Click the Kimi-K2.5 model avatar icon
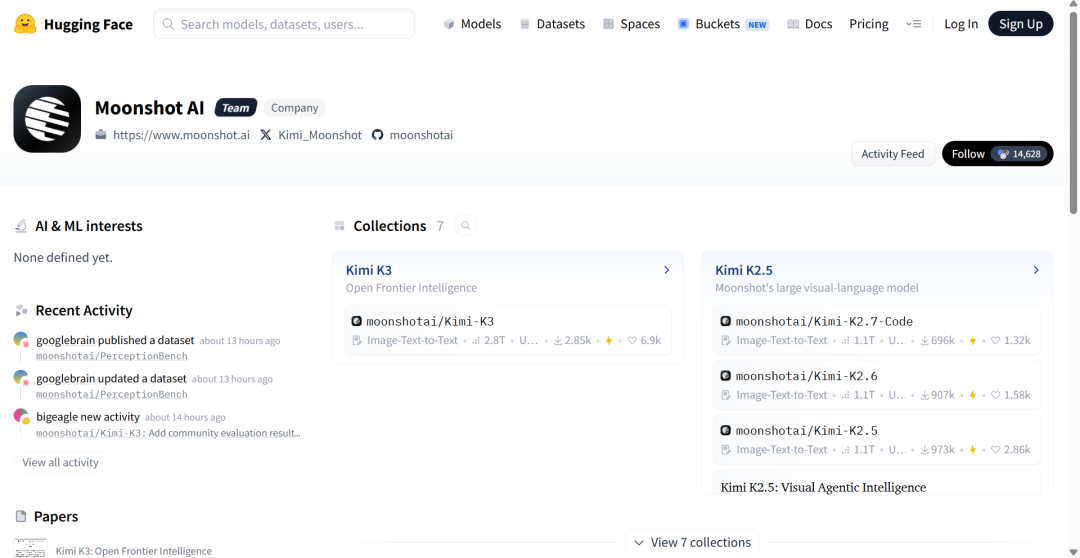 tap(725, 431)
